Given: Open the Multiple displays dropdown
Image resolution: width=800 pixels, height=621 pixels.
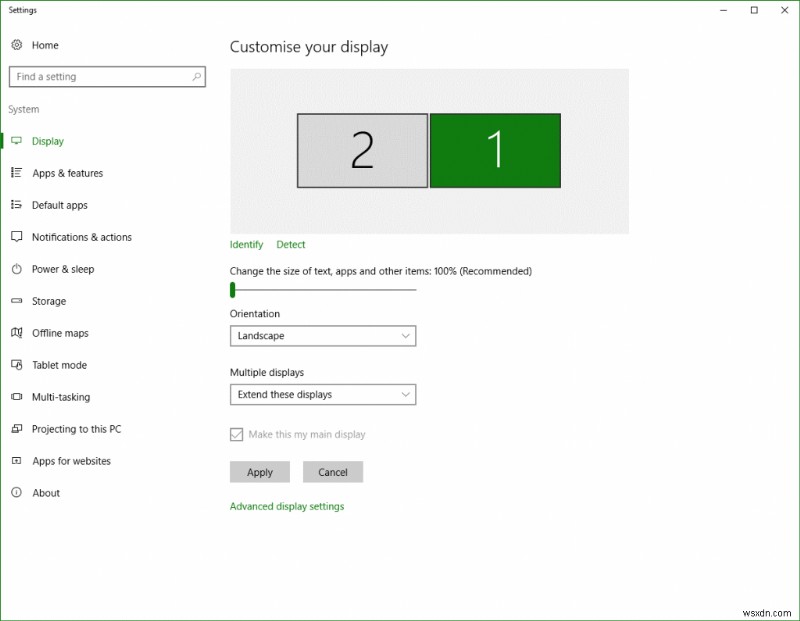Looking at the screenshot, I should coord(322,394).
